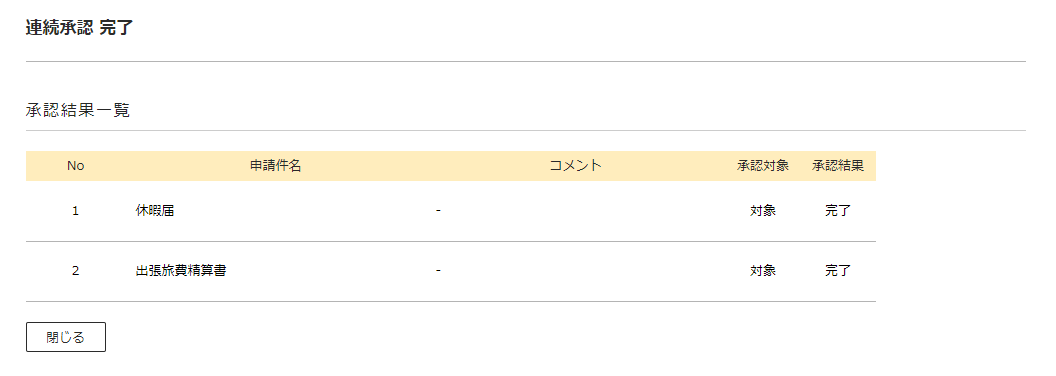Viewport: 1056px width, 376px height.
Task: Select the 休暇届 application name
Action: [155, 211]
